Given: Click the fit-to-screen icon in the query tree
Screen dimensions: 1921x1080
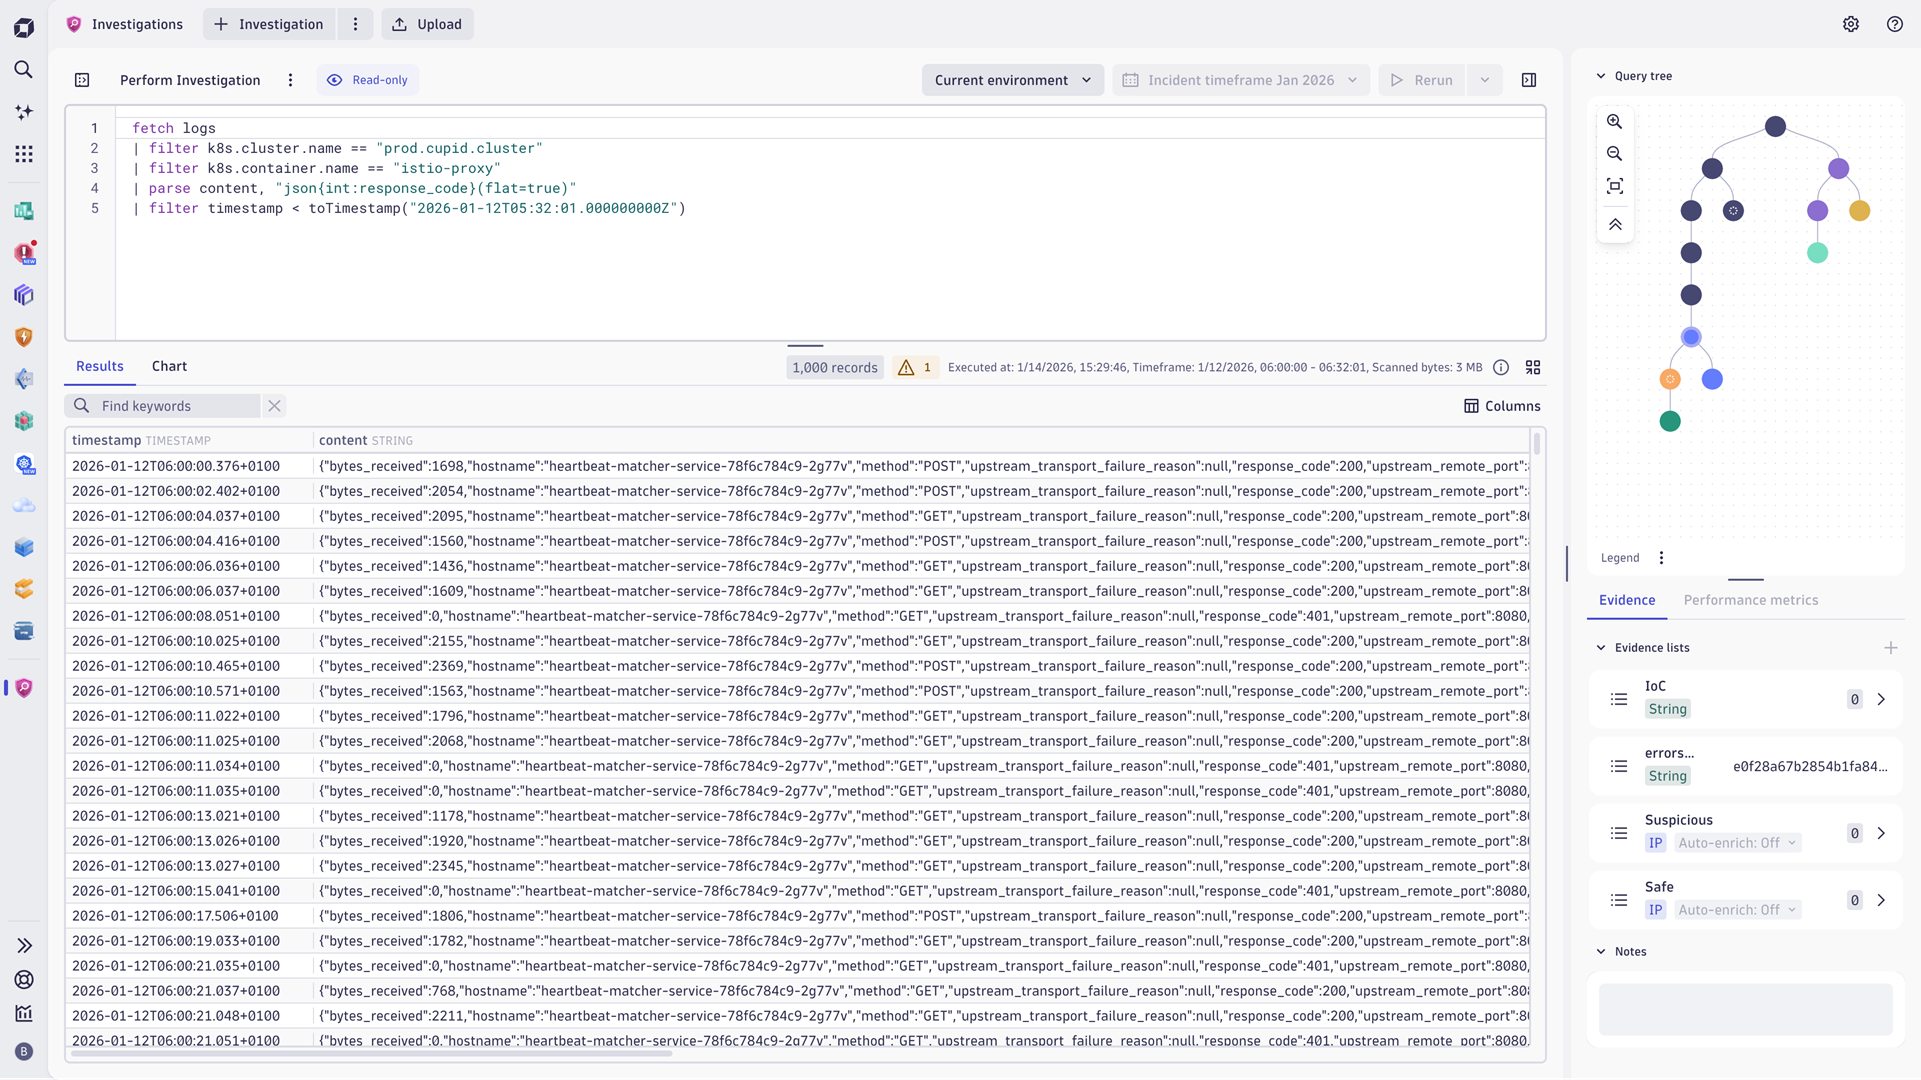Looking at the screenshot, I should coord(1614,186).
